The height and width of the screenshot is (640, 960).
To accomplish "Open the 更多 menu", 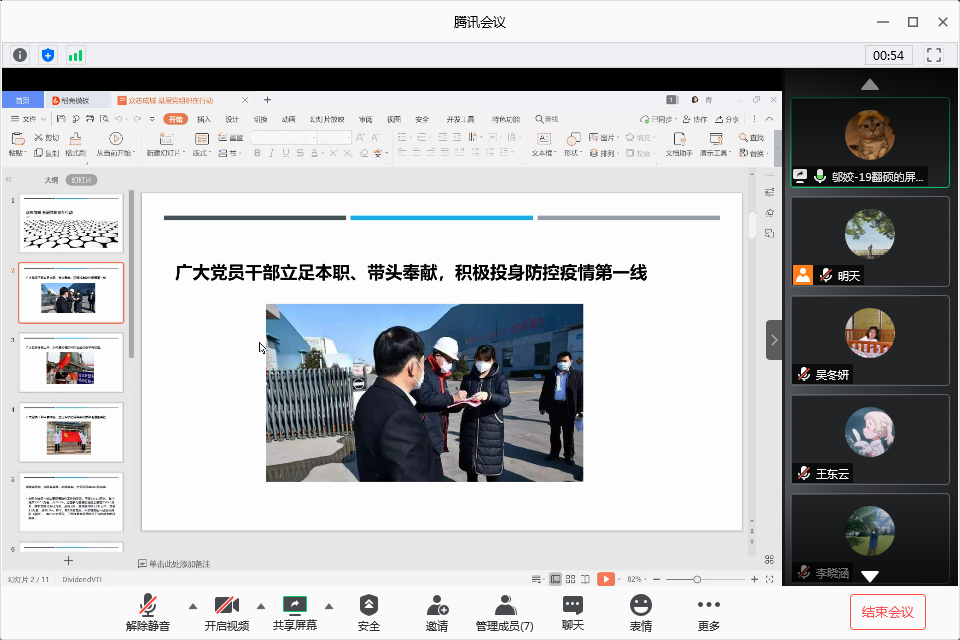I will coord(709,612).
